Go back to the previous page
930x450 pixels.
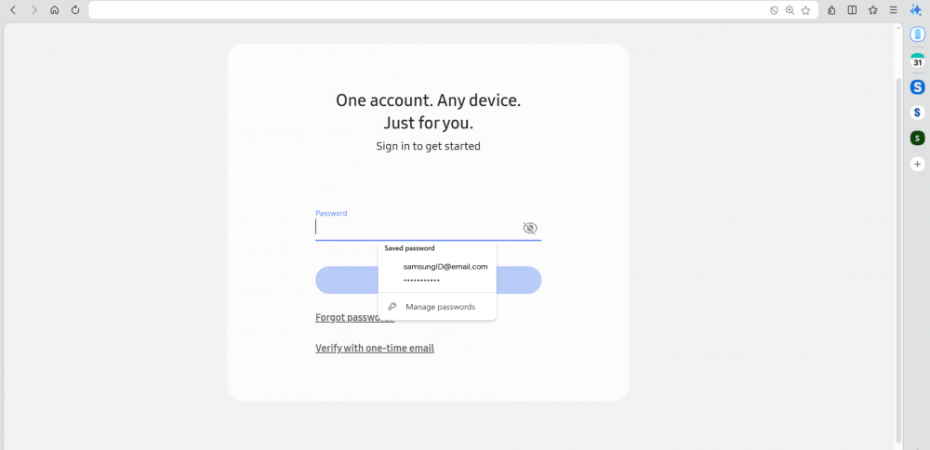13,10
